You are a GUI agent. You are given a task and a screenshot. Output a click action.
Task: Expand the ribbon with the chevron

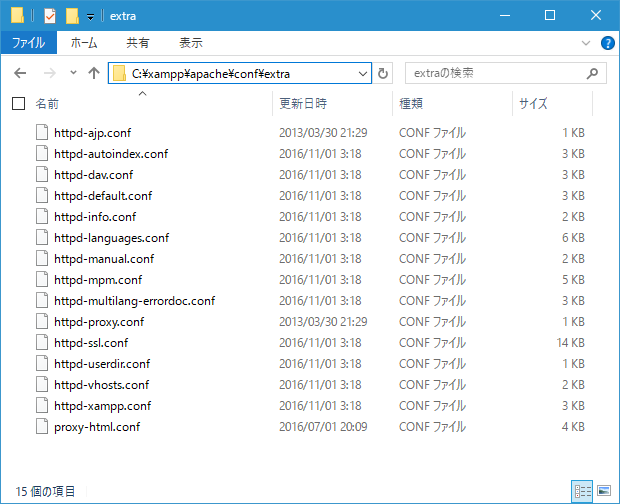tap(586, 43)
